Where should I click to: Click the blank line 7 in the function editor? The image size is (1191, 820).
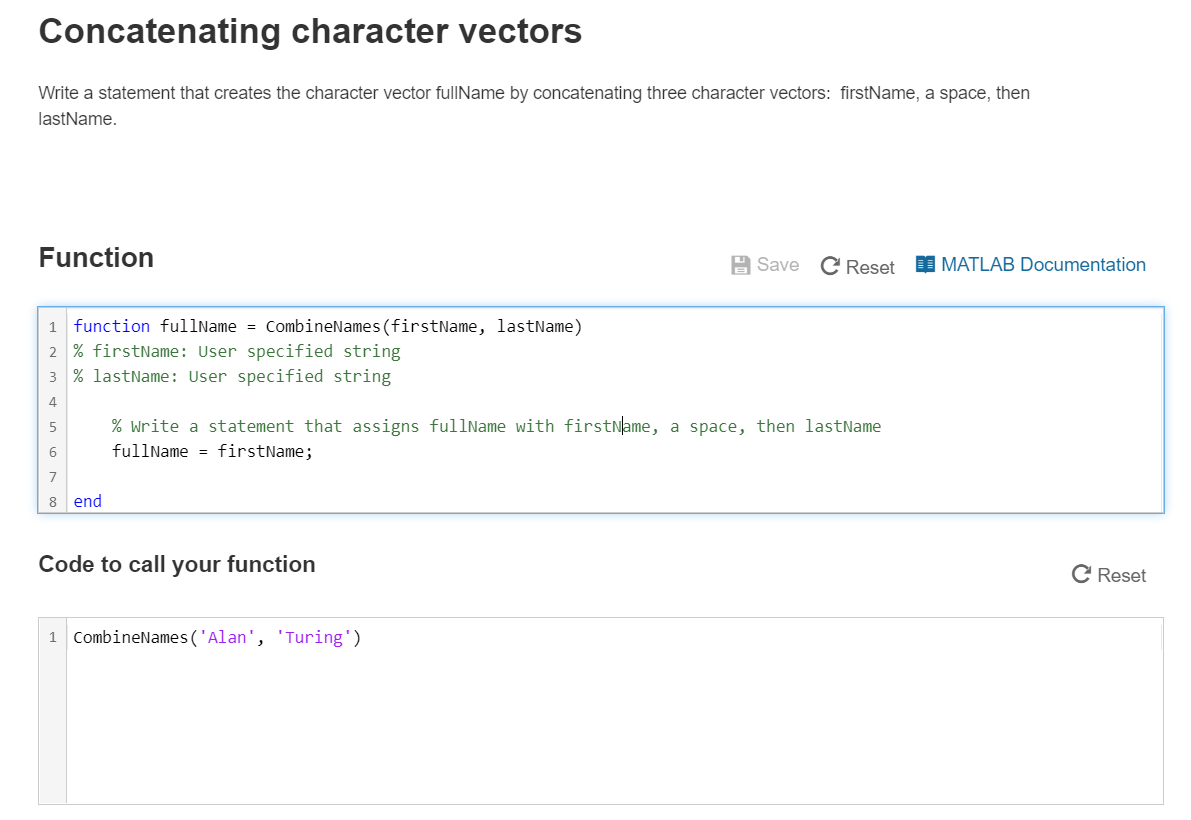[615, 477]
